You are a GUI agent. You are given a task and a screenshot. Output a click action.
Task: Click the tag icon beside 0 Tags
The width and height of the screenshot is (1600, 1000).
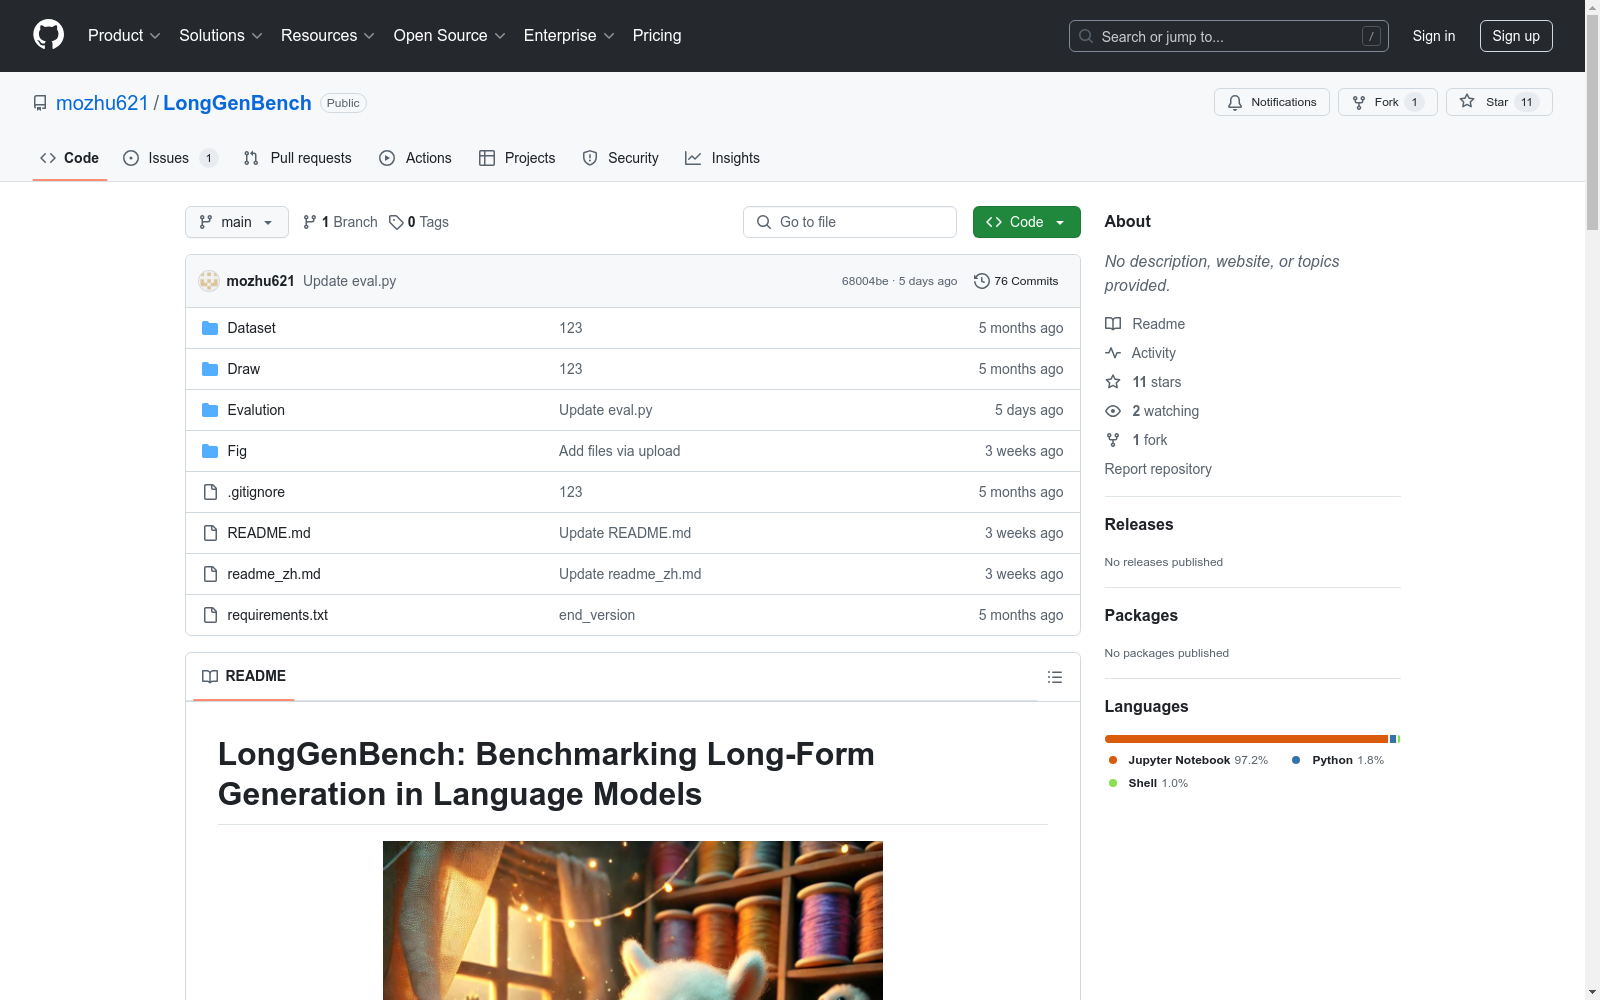click(396, 222)
